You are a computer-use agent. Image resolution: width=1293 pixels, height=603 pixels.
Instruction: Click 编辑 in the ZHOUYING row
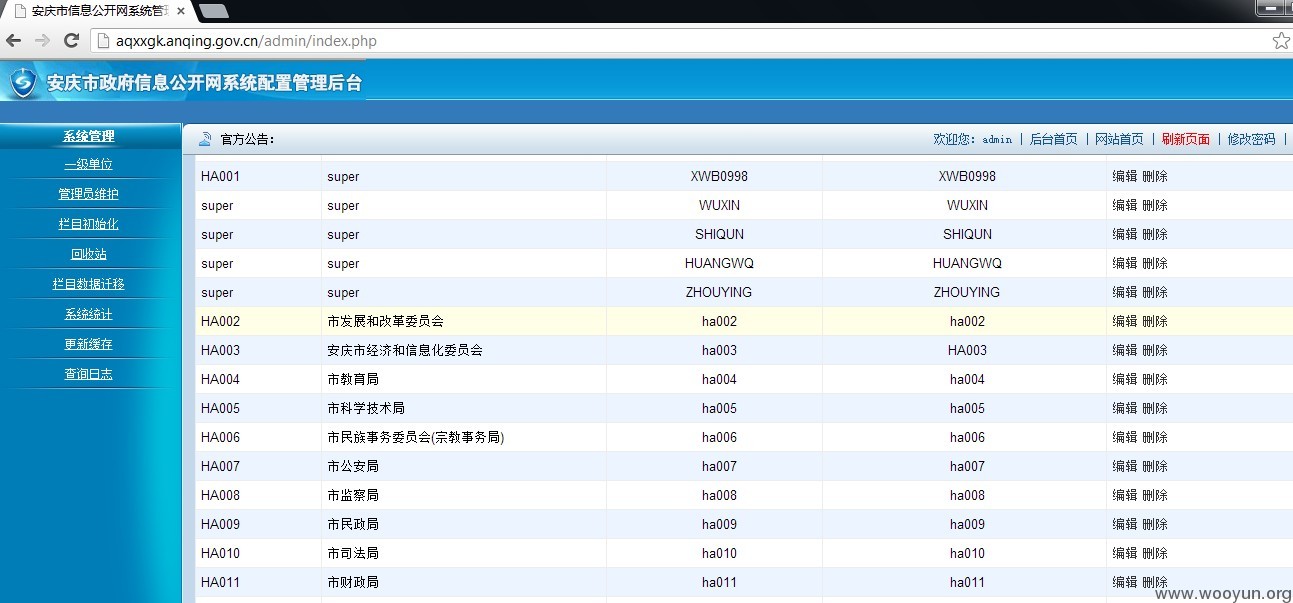pos(1125,292)
